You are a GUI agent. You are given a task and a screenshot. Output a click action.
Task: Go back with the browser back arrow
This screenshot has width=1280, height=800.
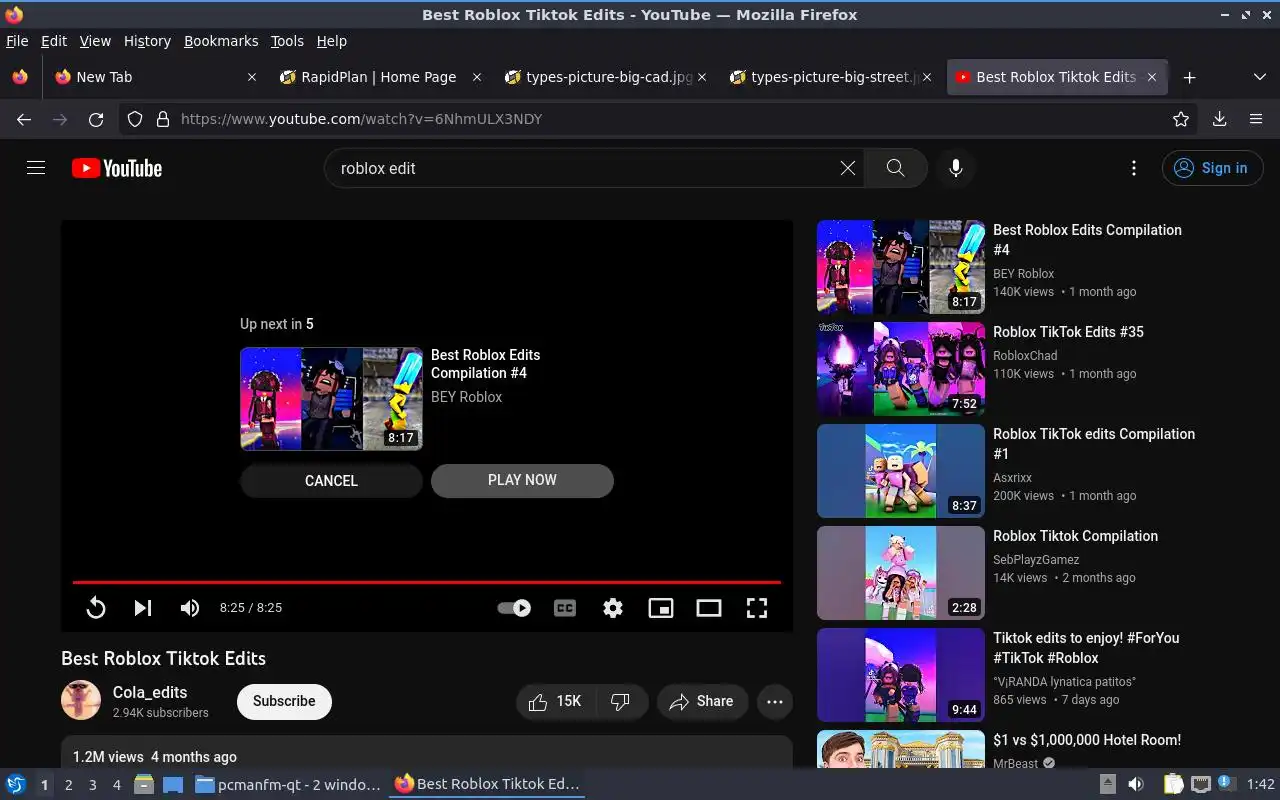click(24, 119)
